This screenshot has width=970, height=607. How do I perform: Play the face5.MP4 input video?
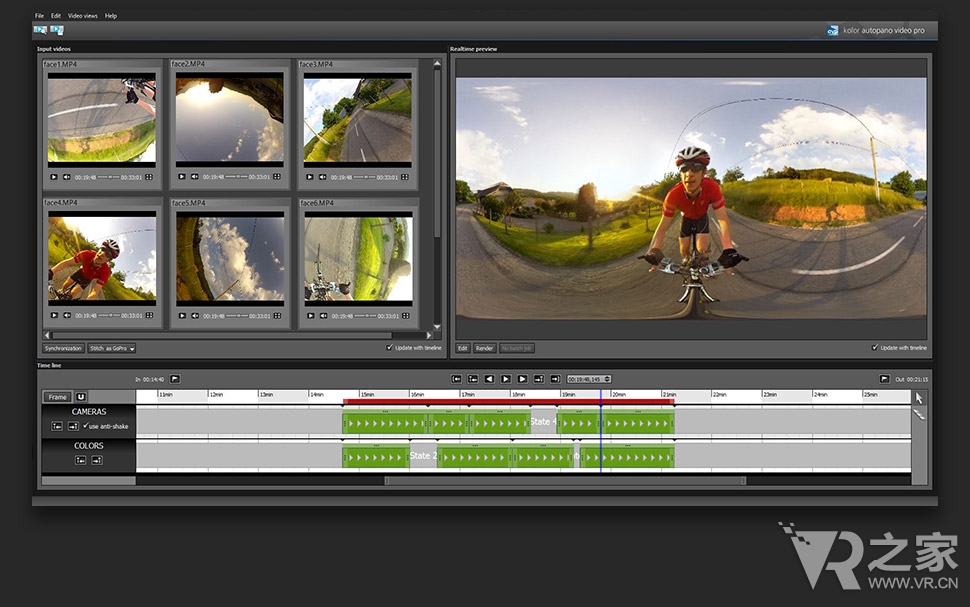coord(182,316)
